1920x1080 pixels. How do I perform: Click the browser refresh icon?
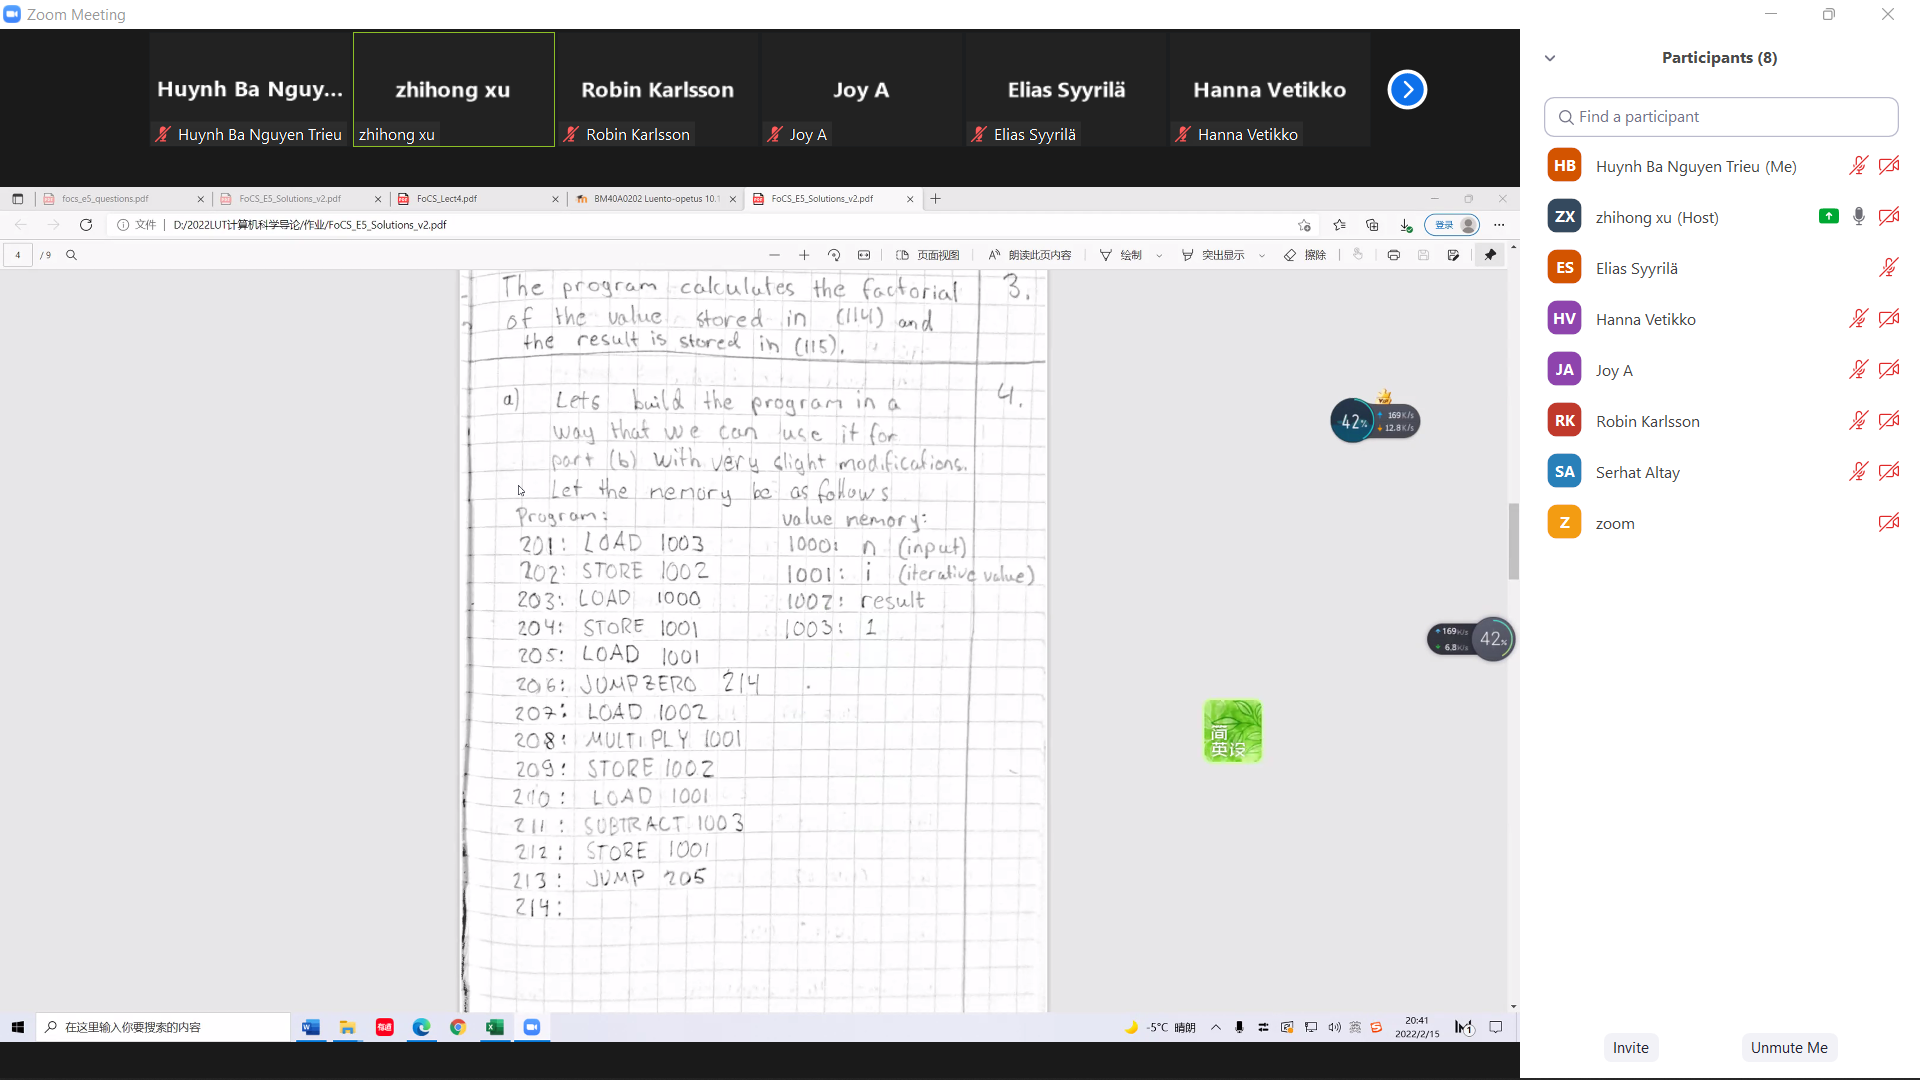tap(86, 225)
